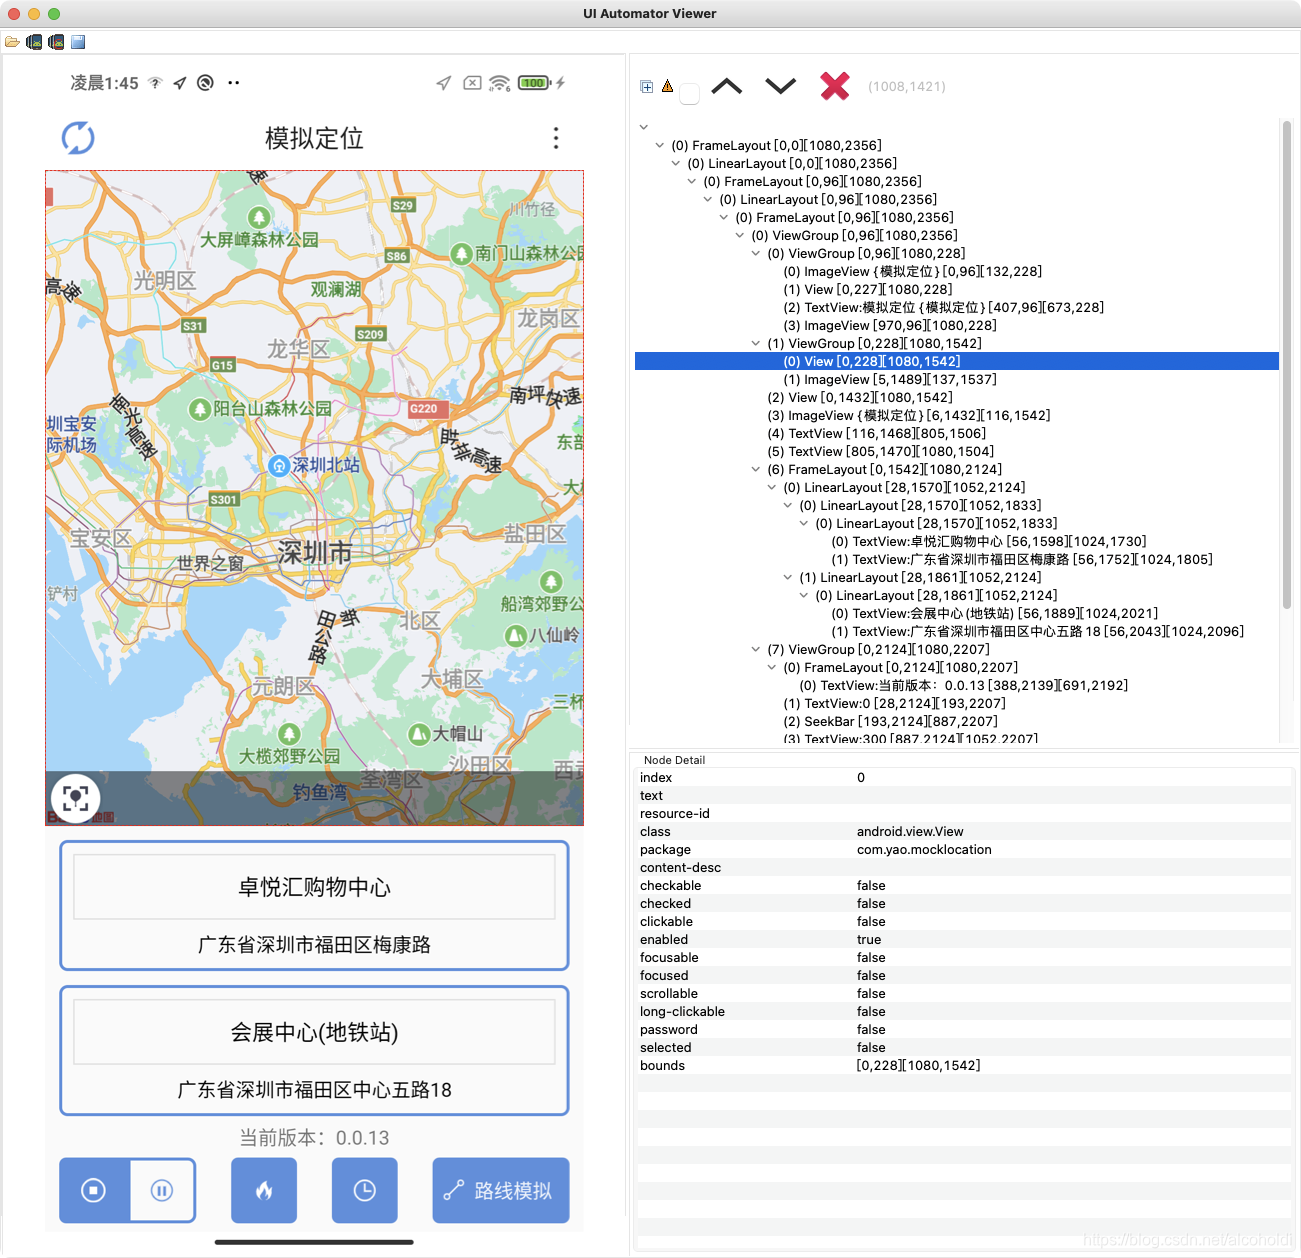Go to next node with down chevron

pos(780,86)
